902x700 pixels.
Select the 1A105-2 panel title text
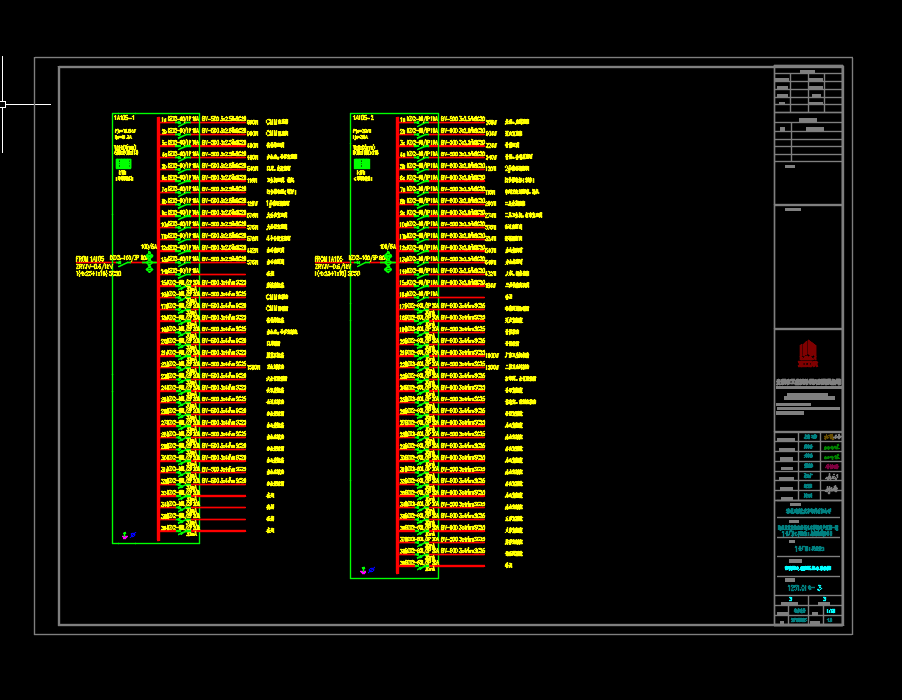click(363, 118)
